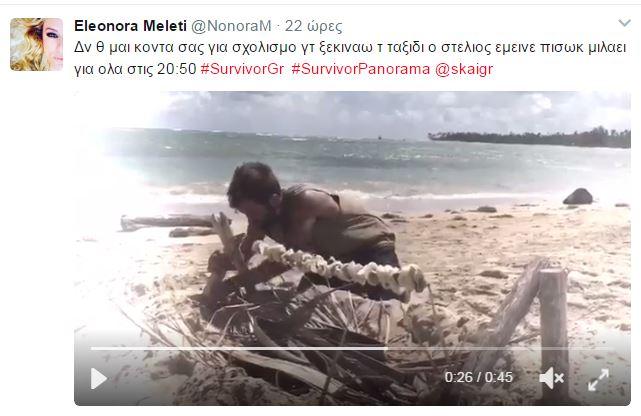Click the 20:50 time in tweet text
This screenshot has height=416, width=641.
177,69
